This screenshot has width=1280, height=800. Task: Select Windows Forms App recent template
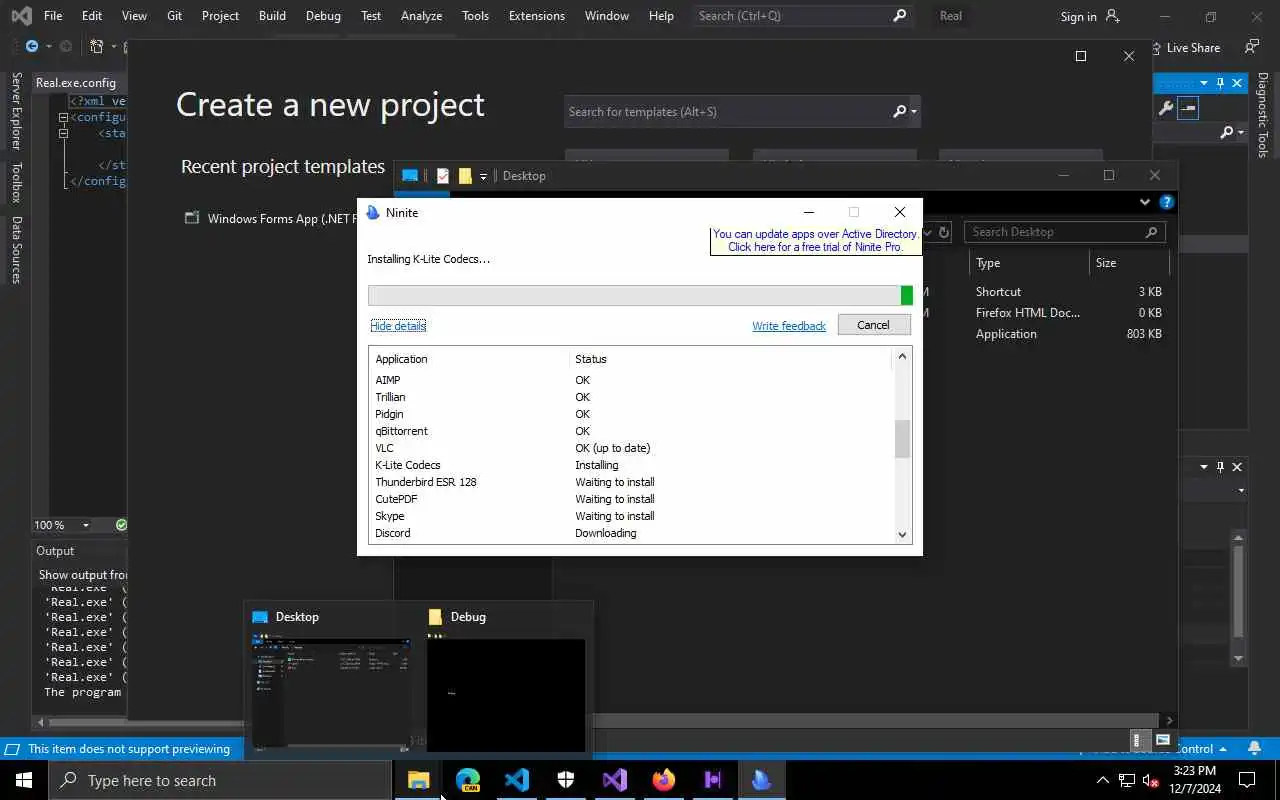272,219
